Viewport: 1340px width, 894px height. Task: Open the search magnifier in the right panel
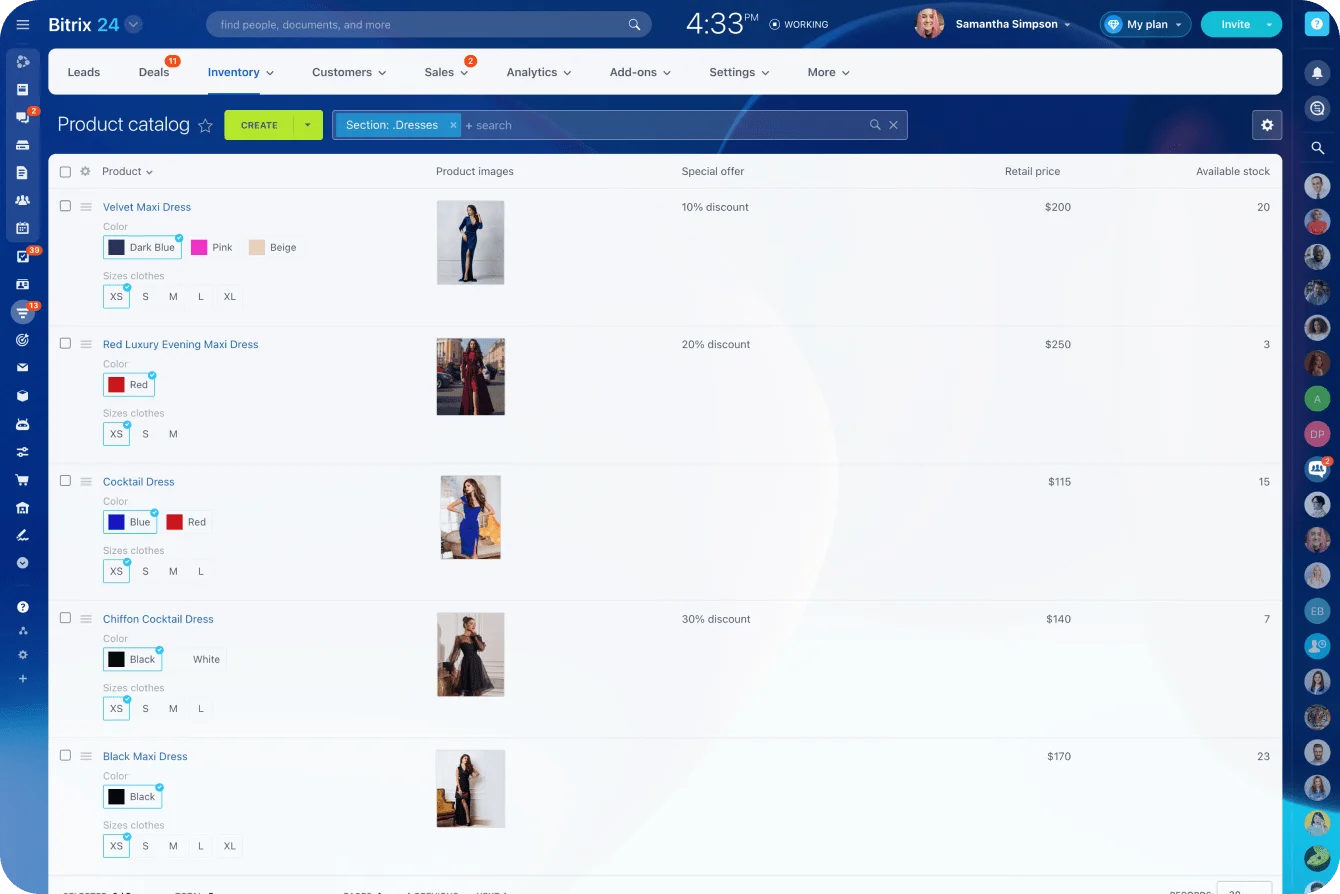(x=1317, y=148)
